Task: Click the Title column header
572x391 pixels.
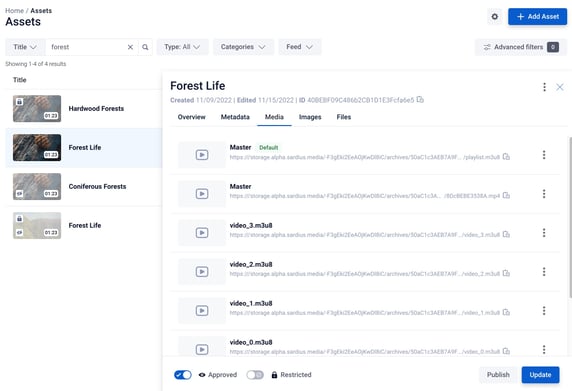Action: click(x=20, y=80)
